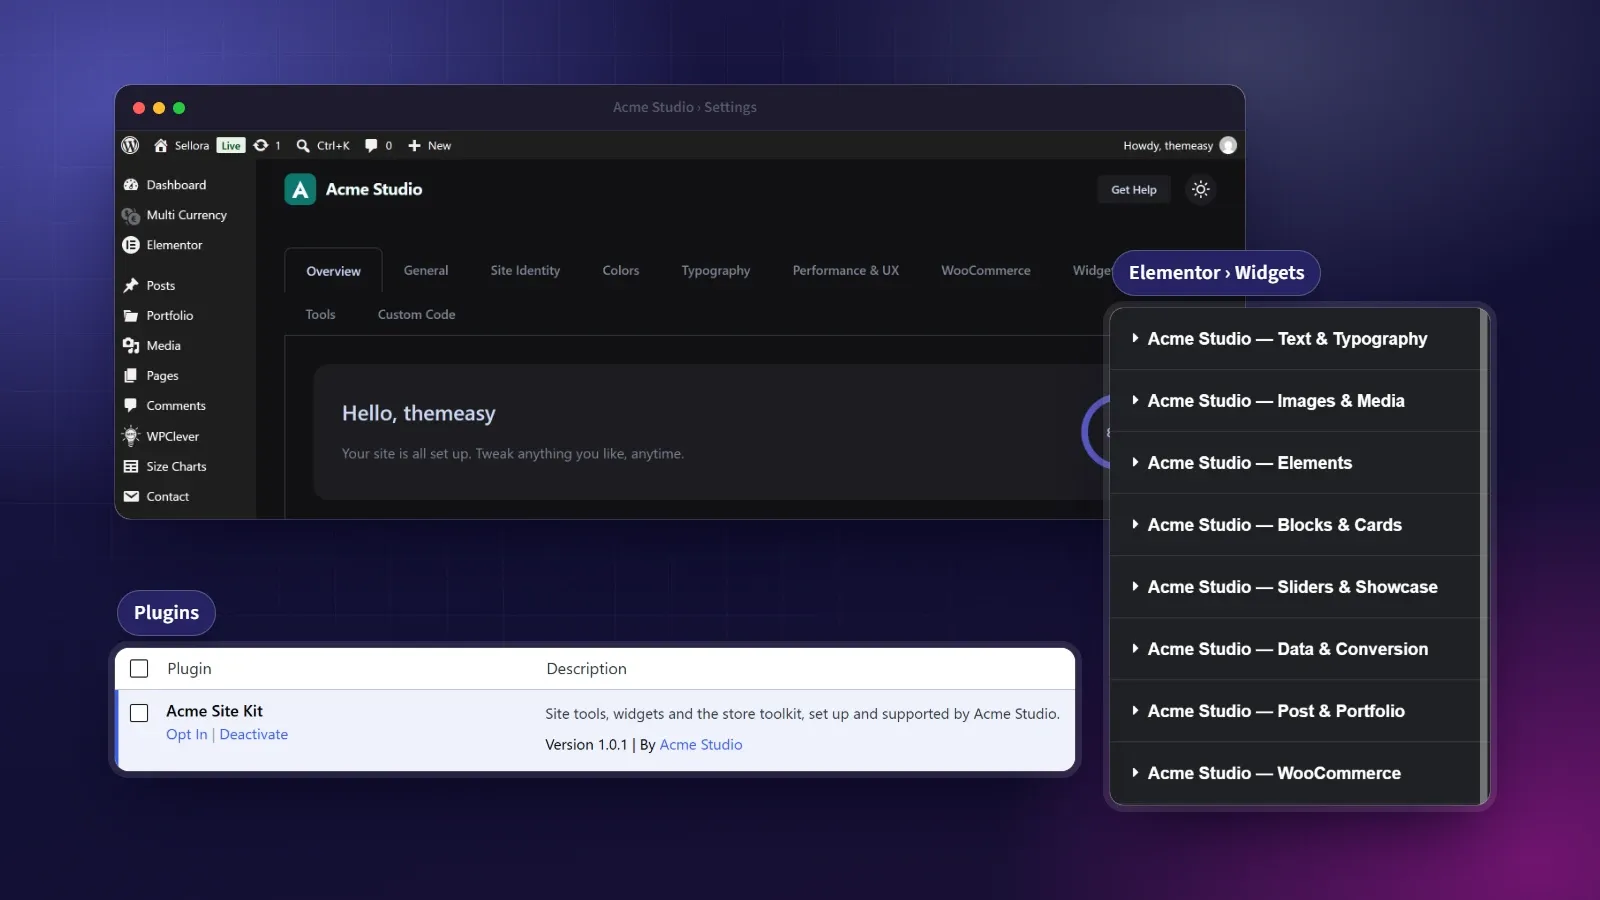Click the Description column header
The image size is (1600, 900).
point(586,669)
